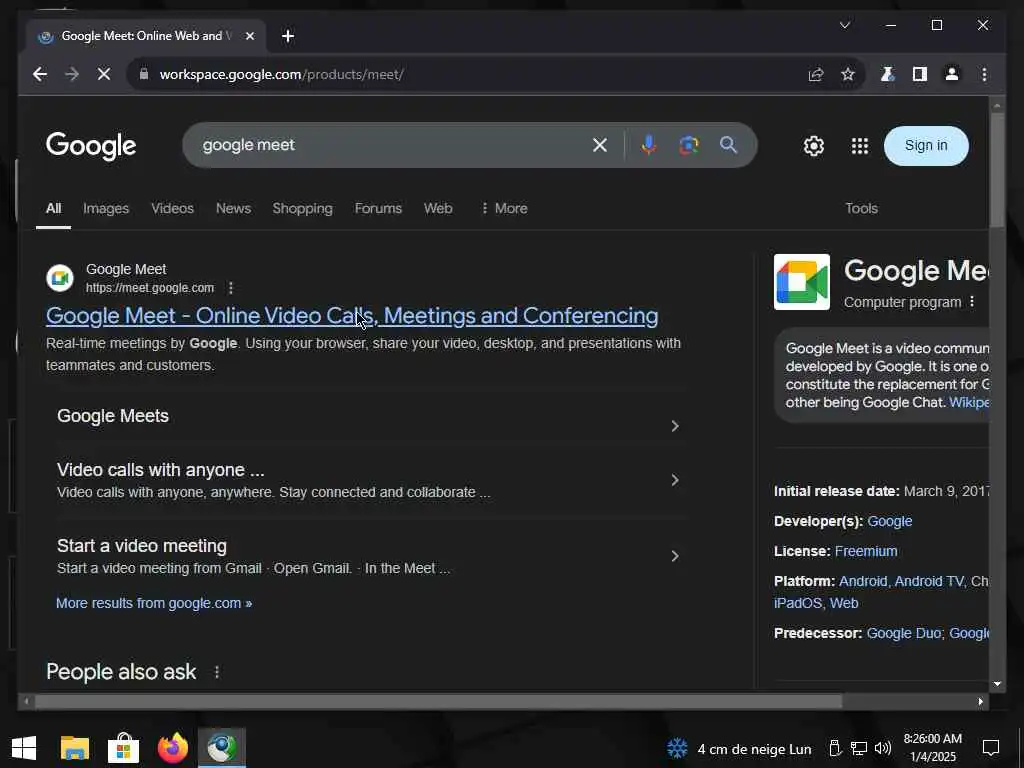Viewport: 1024px width, 768px height.
Task: Click Google Meet logo in knowledge panel
Action: tap(802, 282)
